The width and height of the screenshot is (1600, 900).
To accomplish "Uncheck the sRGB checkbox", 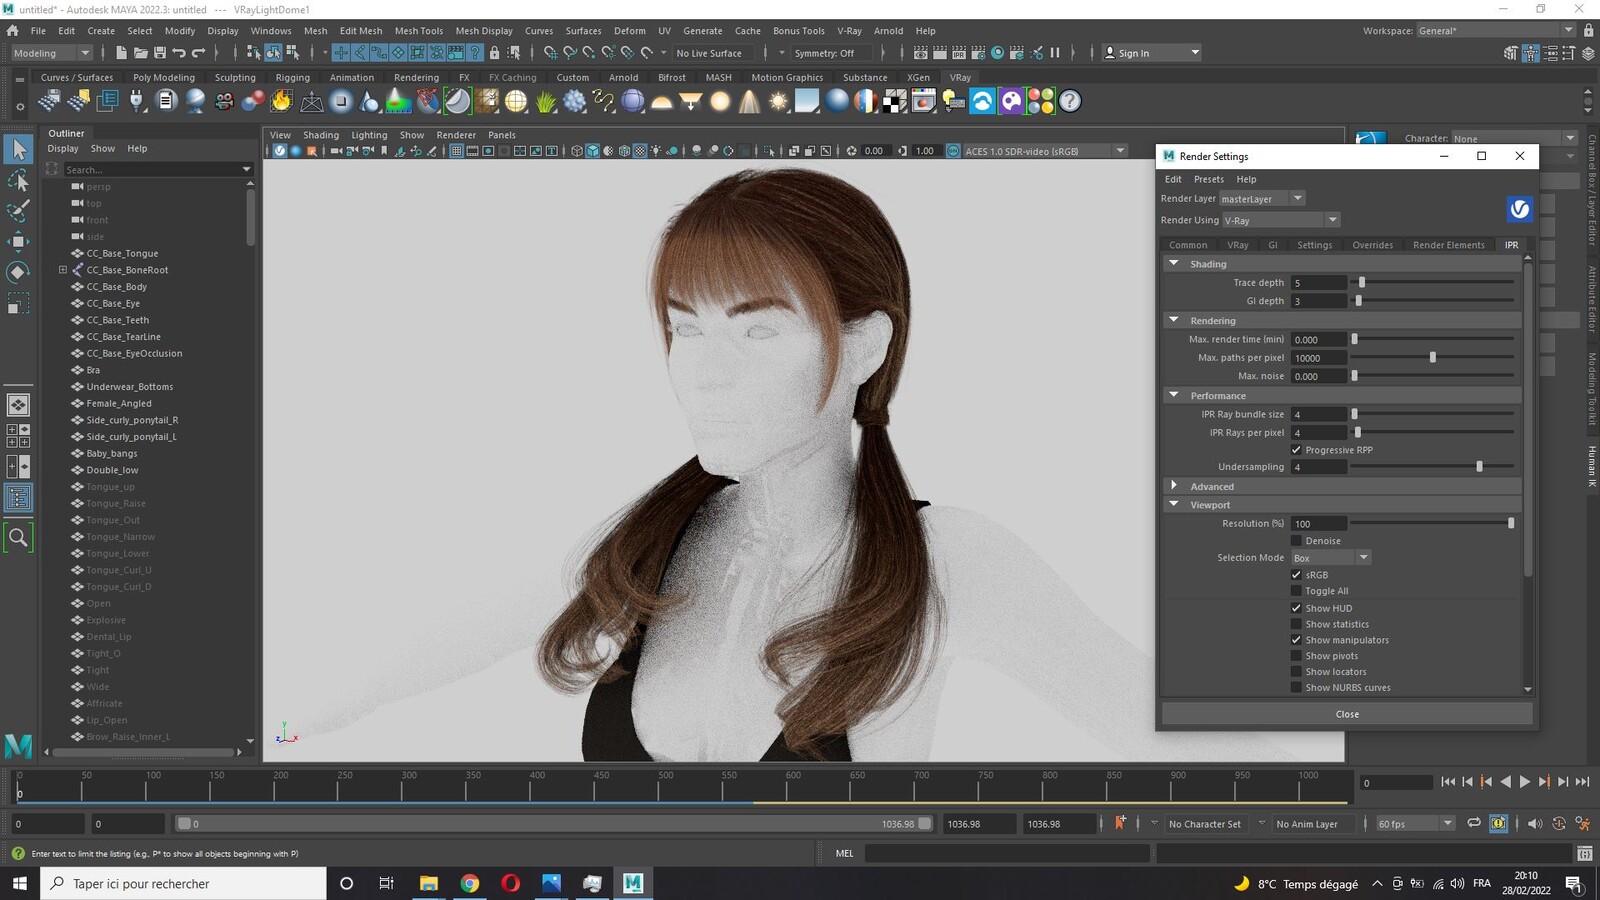I will (1296, 575).
